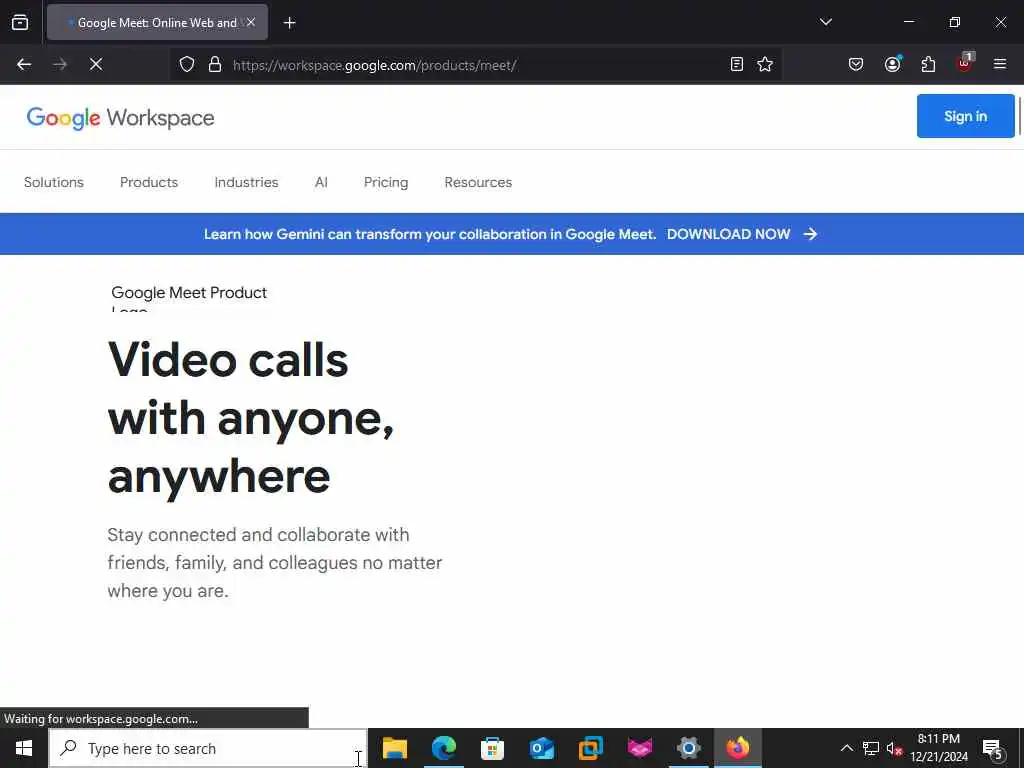This screenshot has width=1024, height=768.
Task: Bookmark this page with star
Action: (x=765, y=64)
